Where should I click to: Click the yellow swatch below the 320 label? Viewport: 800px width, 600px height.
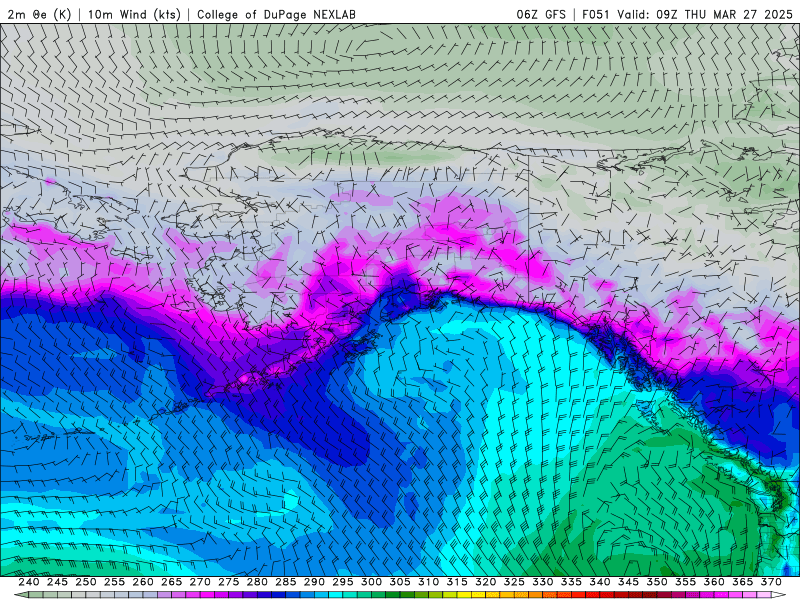pyautogui.click(x=479, y=595)
